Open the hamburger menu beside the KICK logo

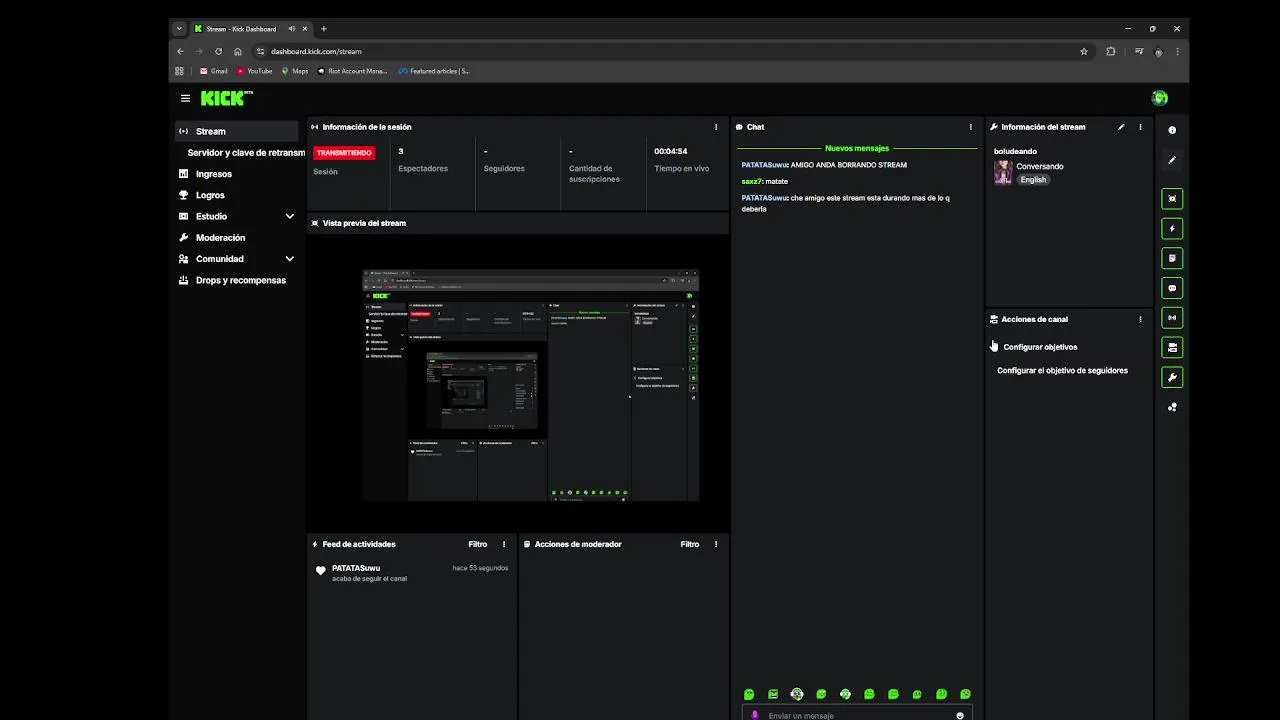point(185,98)
